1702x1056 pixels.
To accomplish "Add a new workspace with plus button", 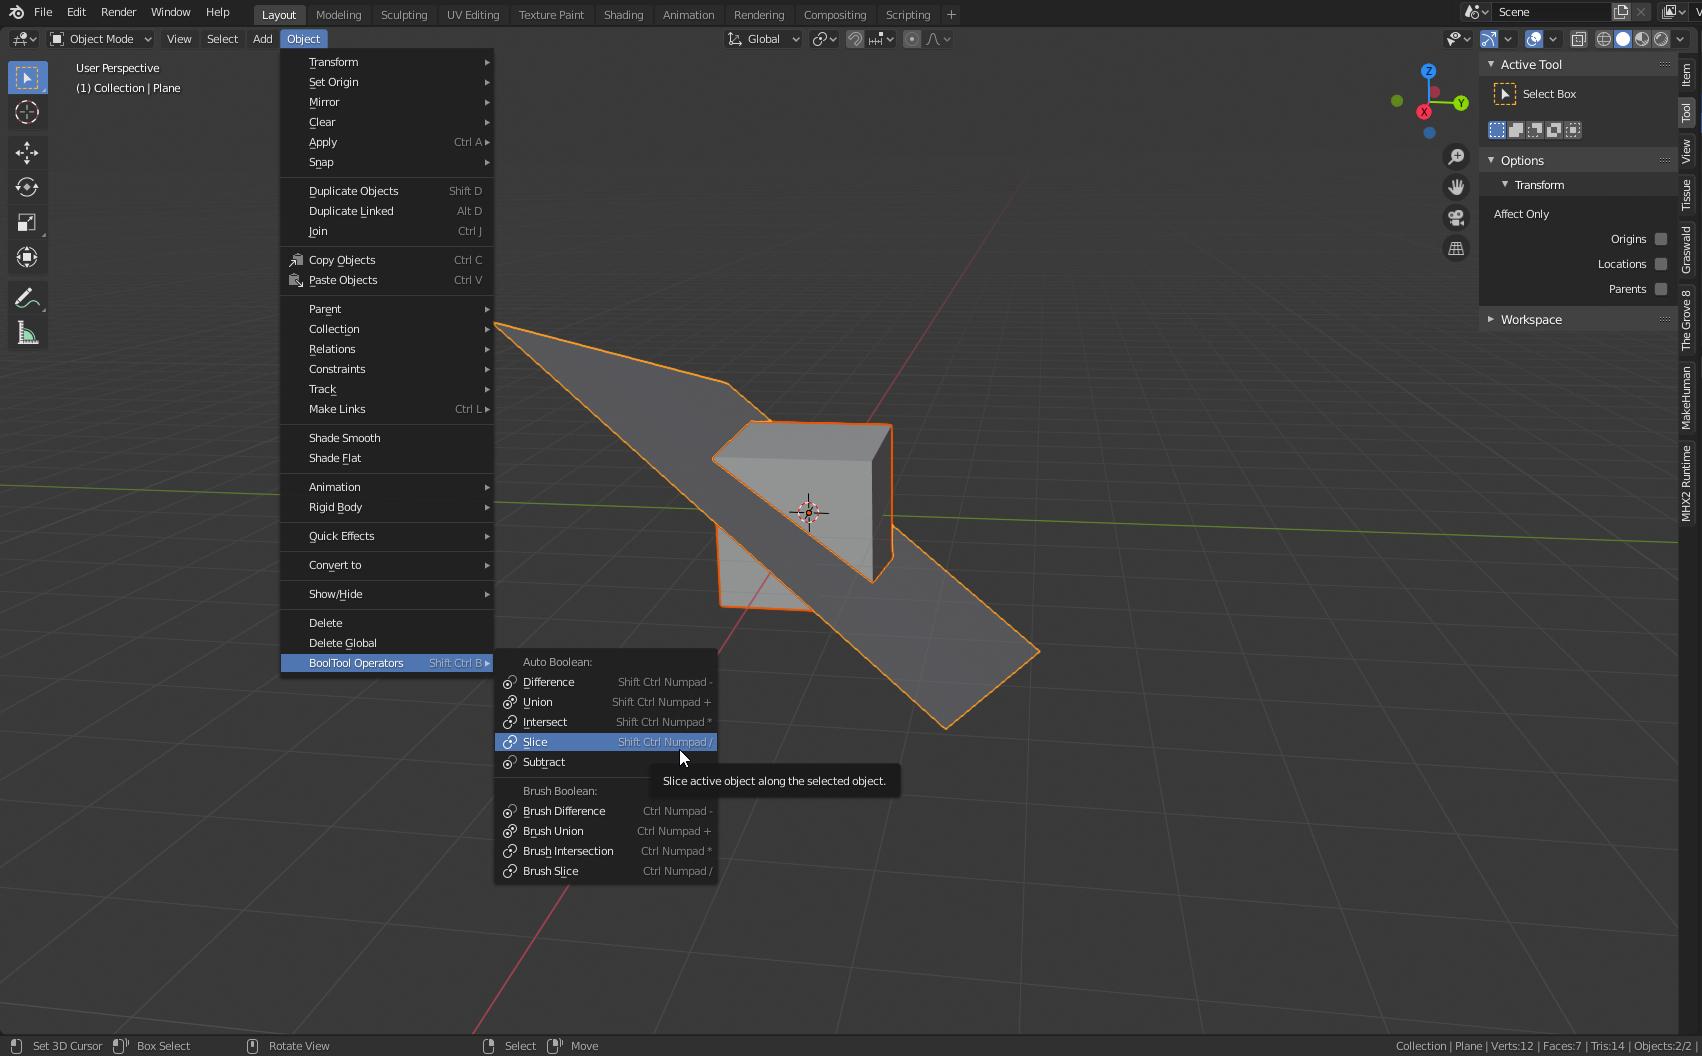I will [x=951, y=14].
